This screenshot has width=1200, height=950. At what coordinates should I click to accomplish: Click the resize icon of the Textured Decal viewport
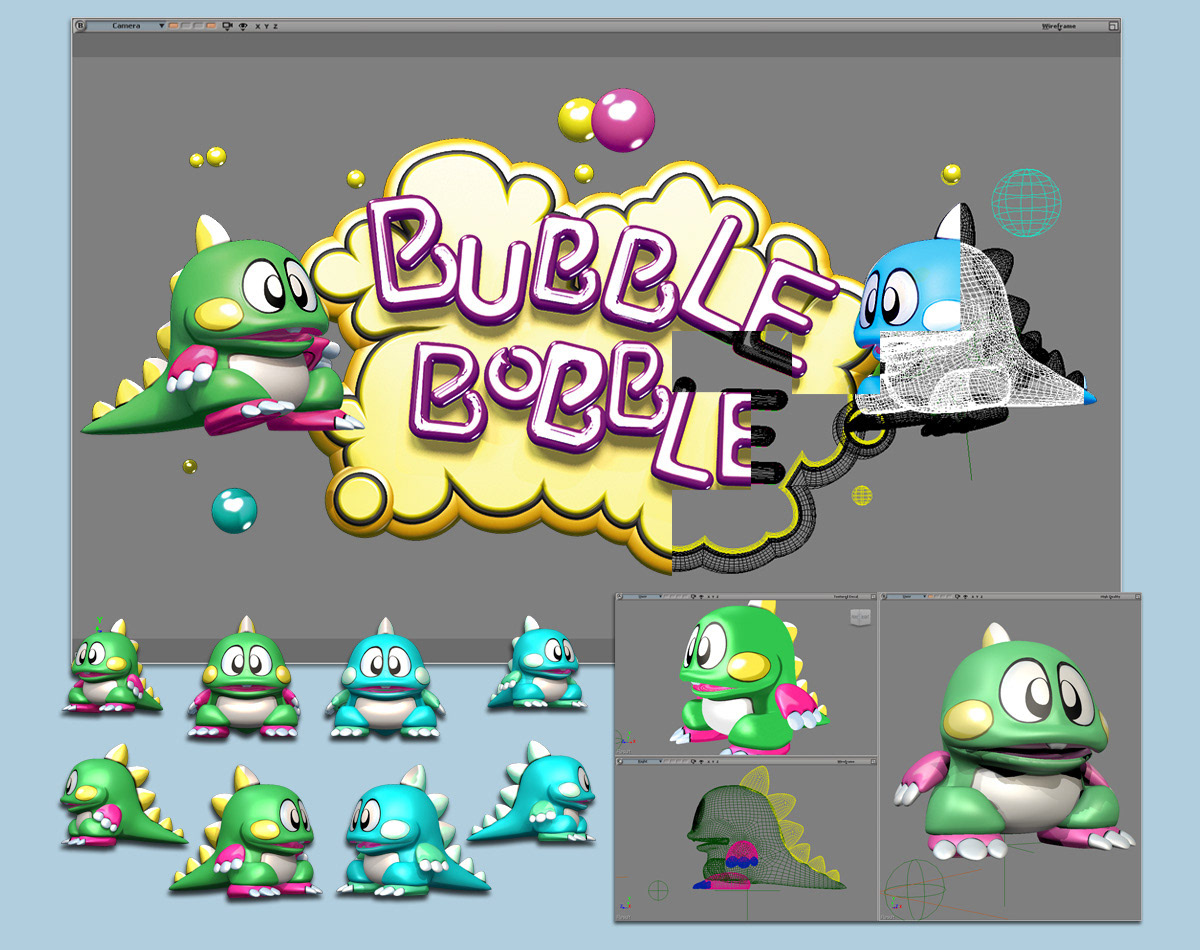(873, 596)
